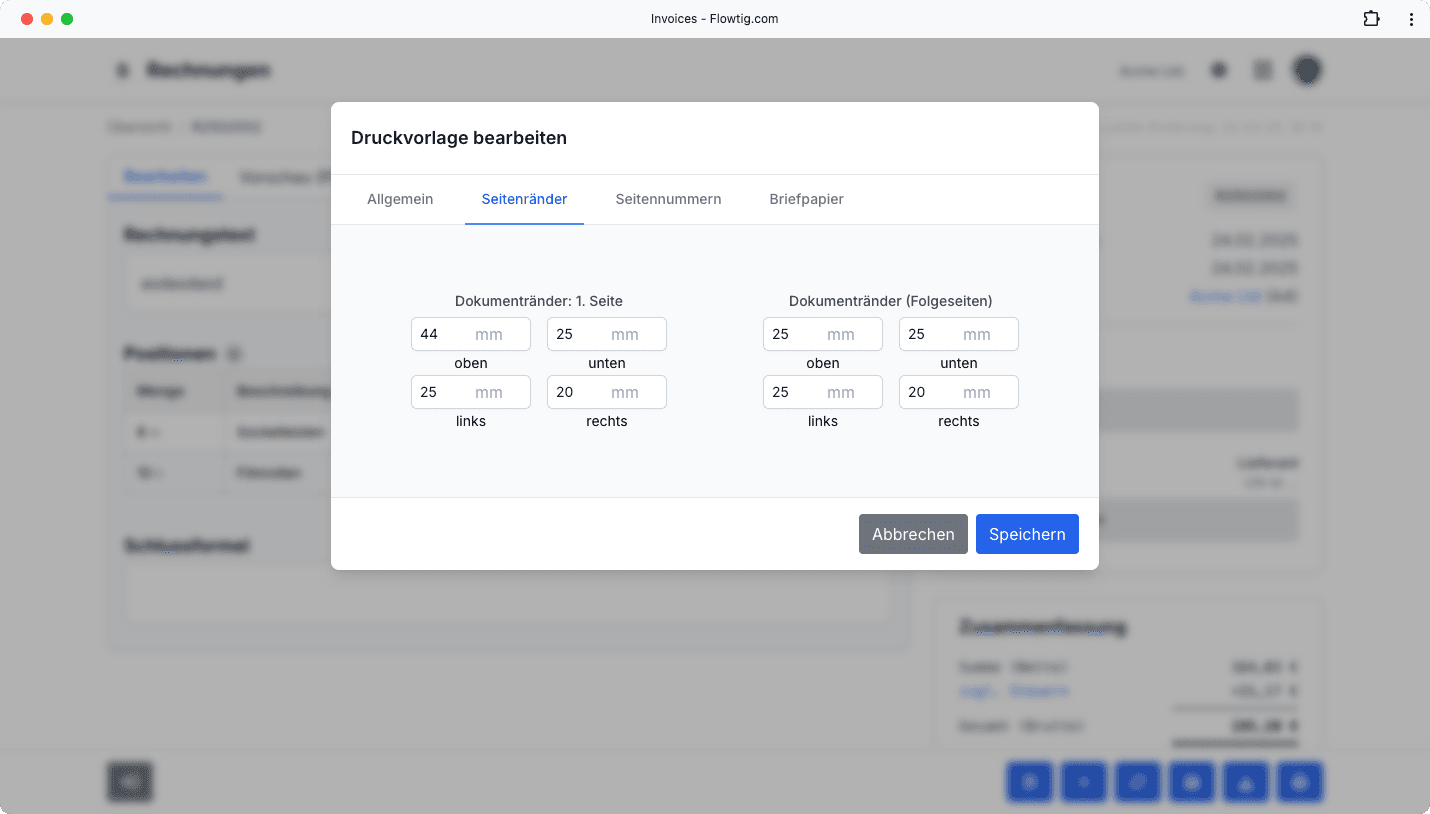Open the browser extensions puzzle icon
1430x814 pixels.
(x=1371, y=19)
